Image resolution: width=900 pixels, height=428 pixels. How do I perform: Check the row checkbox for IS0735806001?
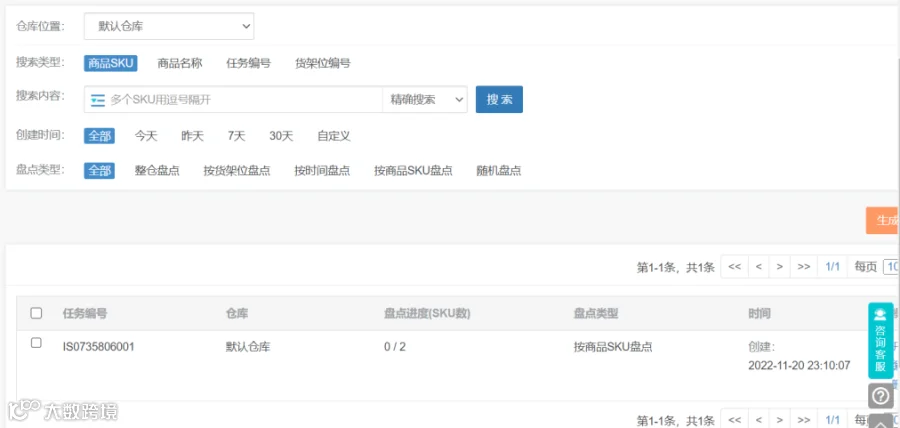tap(36, 343)
